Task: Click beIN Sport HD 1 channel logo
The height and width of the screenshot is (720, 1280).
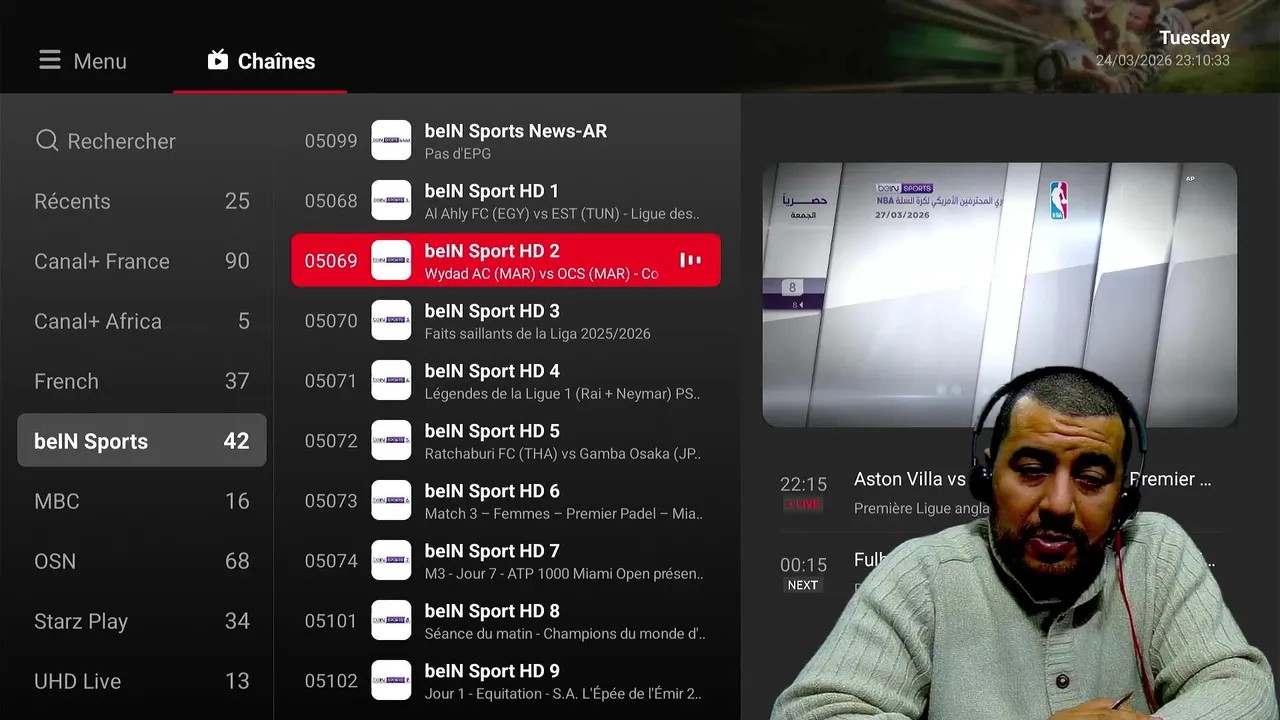Action: [x=391, y=200]
